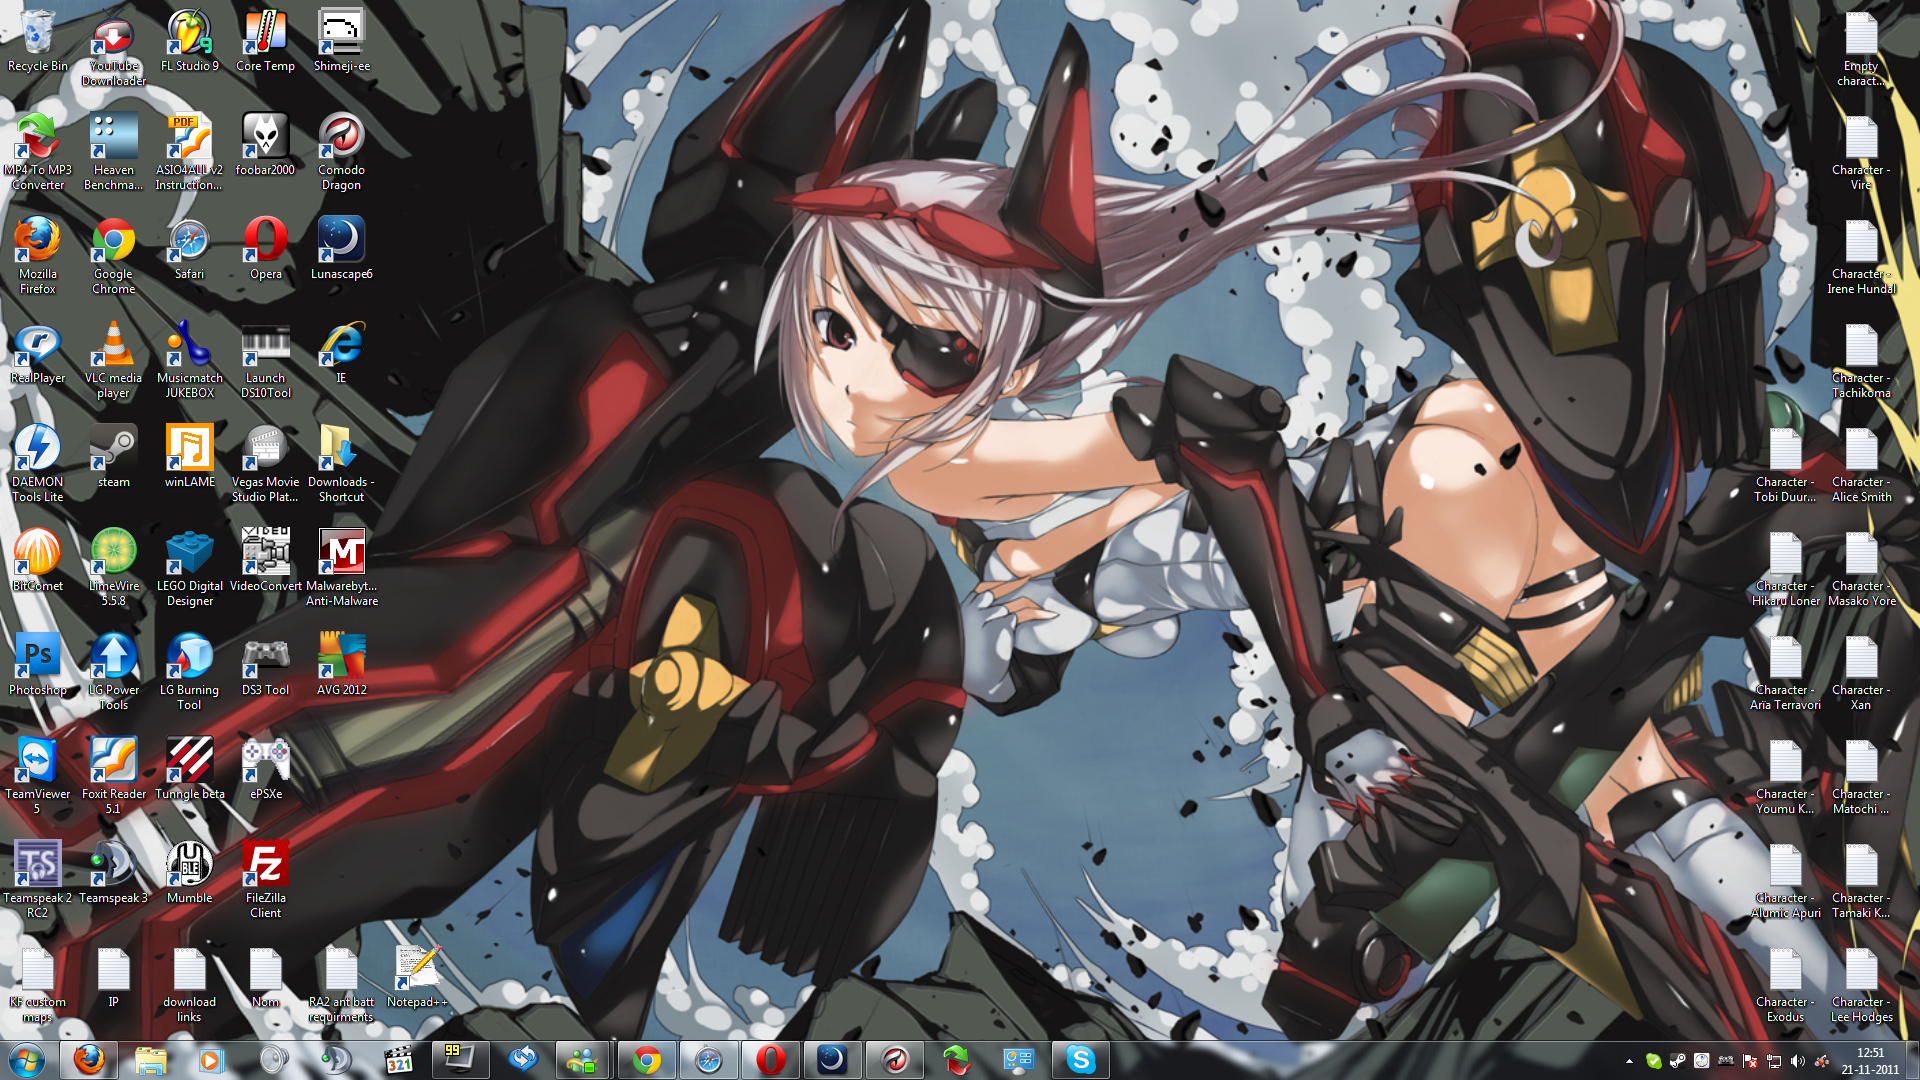Select Mozilla Firefox desktop icon

pyautogui.click(x=38, y=256)
